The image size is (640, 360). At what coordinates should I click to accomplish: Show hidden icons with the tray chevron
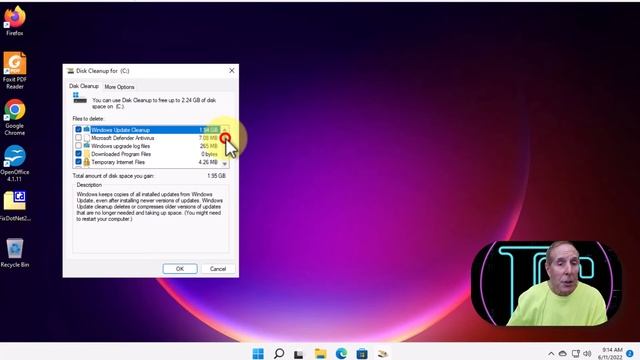tap(551, 353)
